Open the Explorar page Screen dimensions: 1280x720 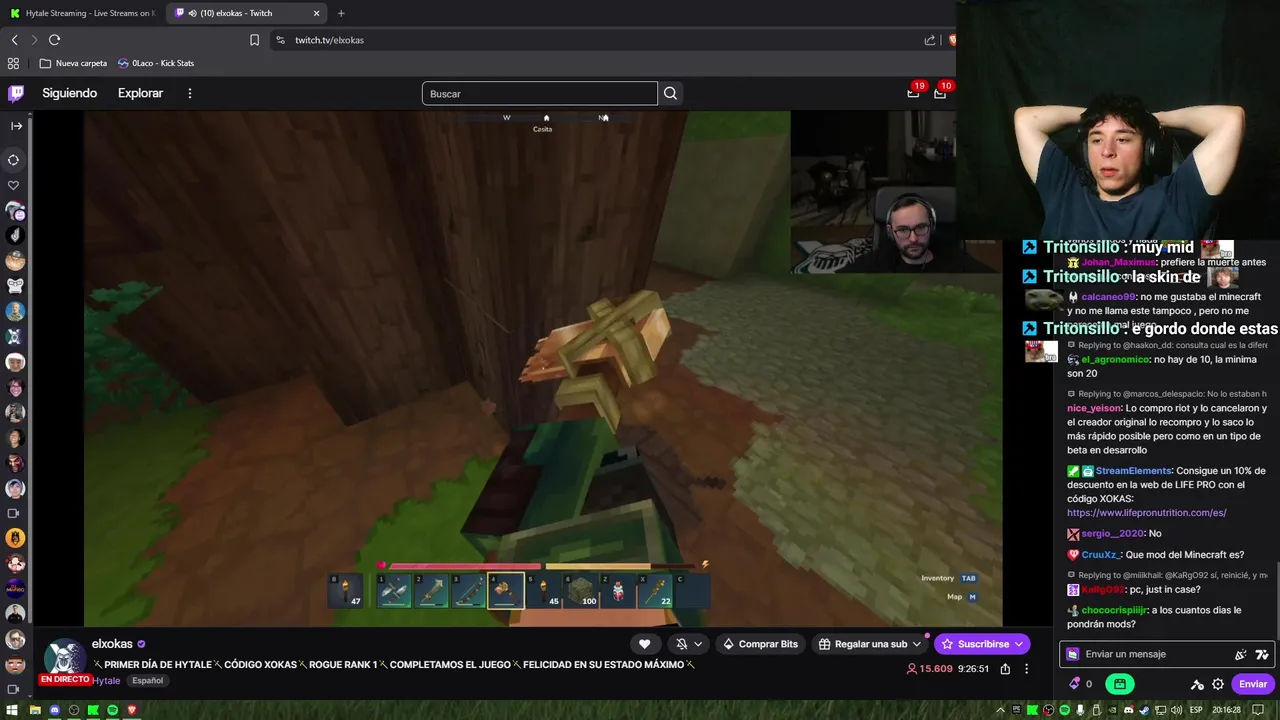tap(140, 93)
